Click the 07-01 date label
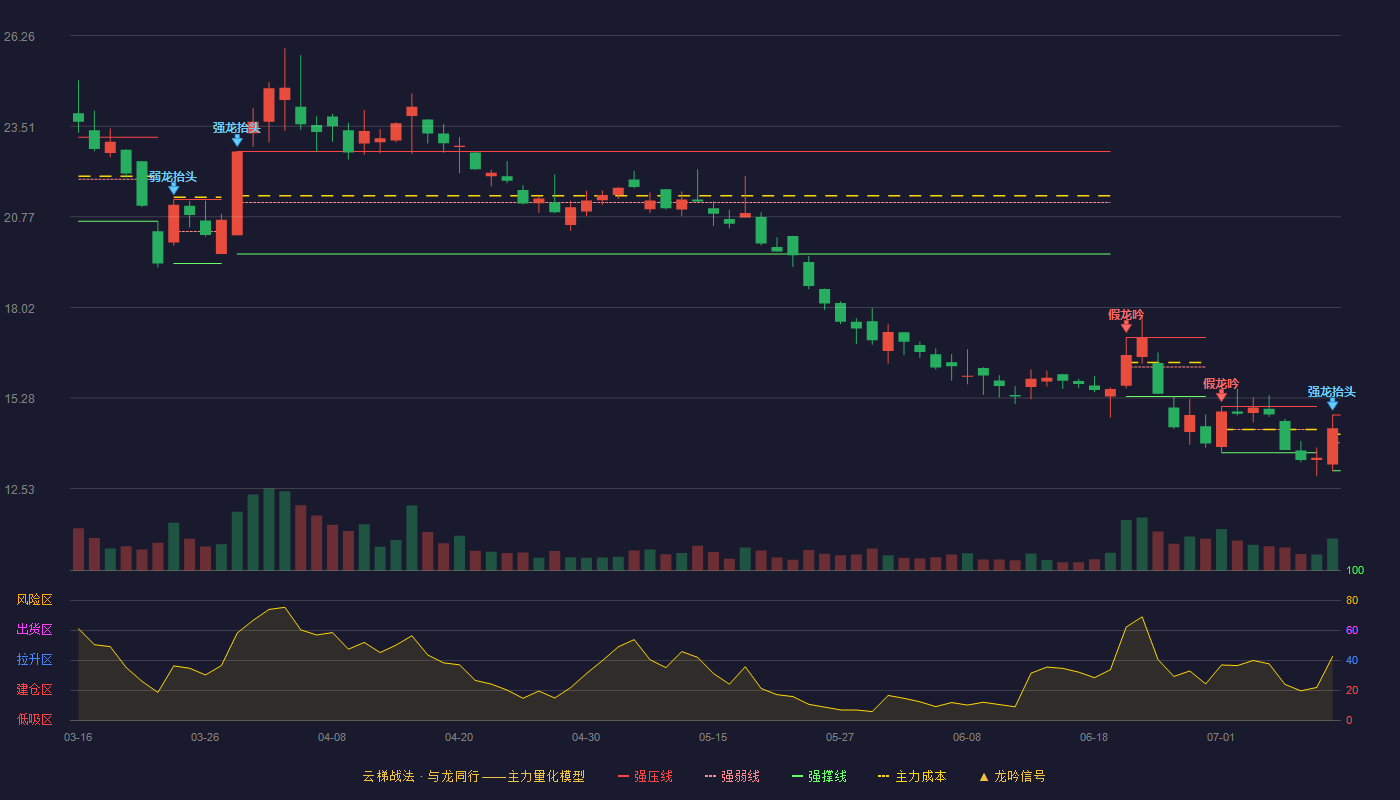The width and height of the screenshot is (1400, 800). point(1221,737)
